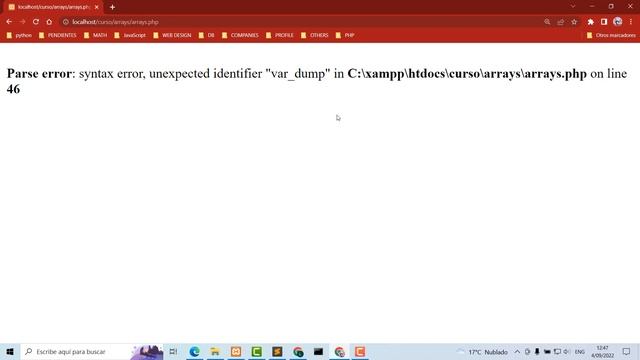This screenshot has height=360, width=640.
Task: Open File Explorer from taskbar
Action: (215, 351)
